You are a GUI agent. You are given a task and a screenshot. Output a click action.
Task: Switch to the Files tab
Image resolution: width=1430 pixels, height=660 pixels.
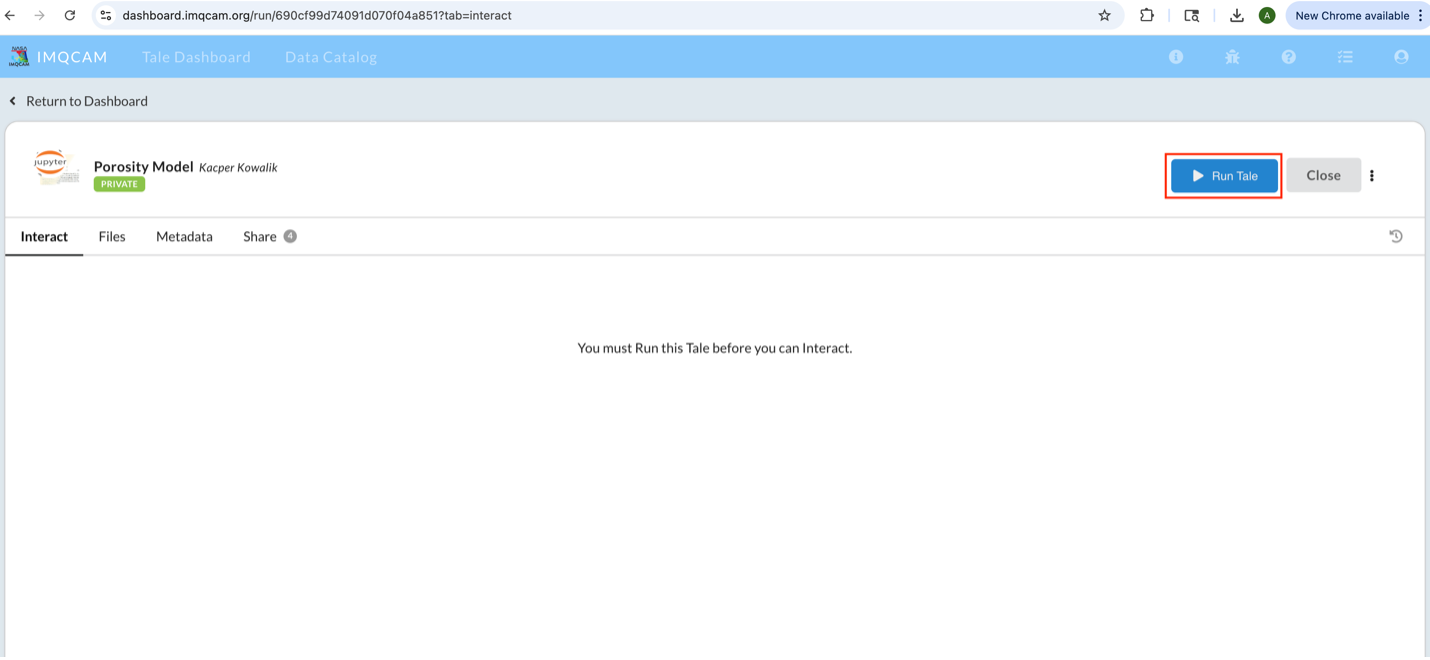coord(112,237)
